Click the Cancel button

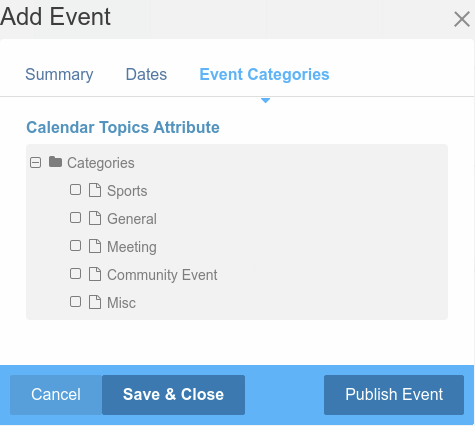click(56, 395)
